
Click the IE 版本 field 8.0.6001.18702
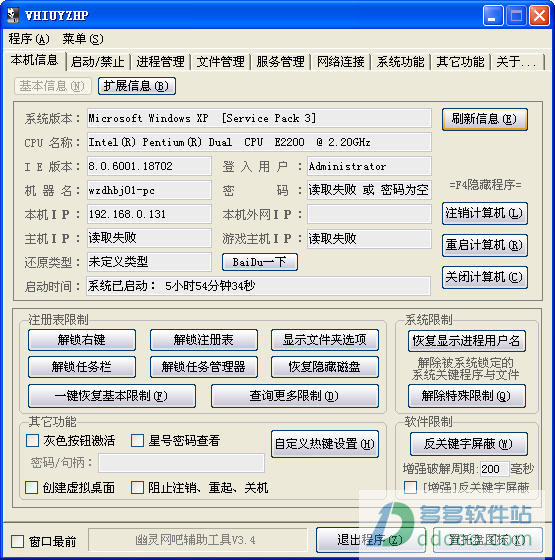tap(149, 166)
